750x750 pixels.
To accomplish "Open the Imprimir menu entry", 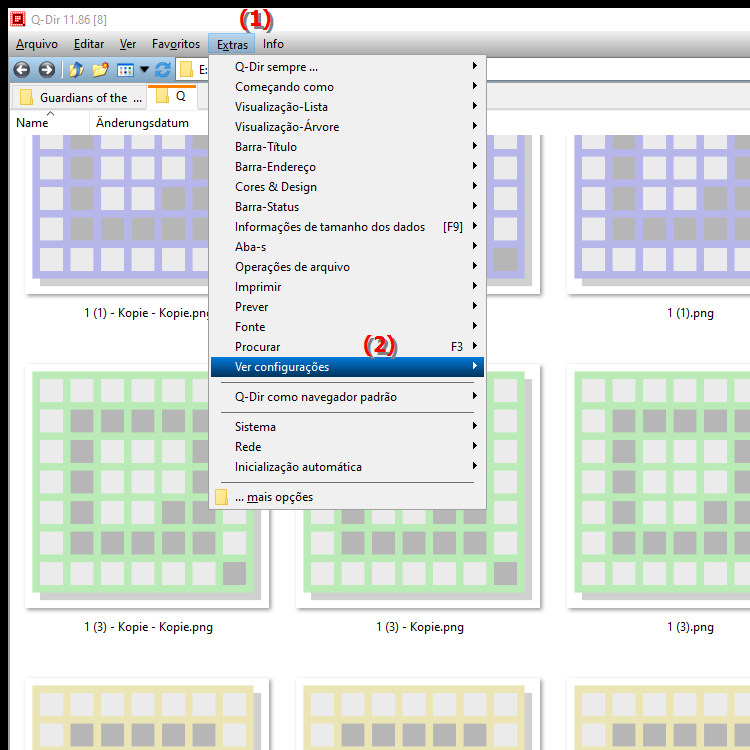I will pyautogui.click(x=347, y=287).
